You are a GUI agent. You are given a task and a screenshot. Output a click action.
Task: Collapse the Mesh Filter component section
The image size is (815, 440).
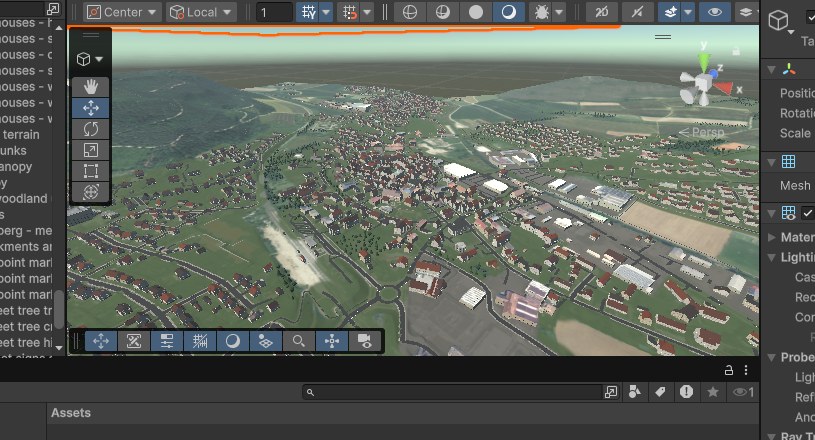(772, 162)
